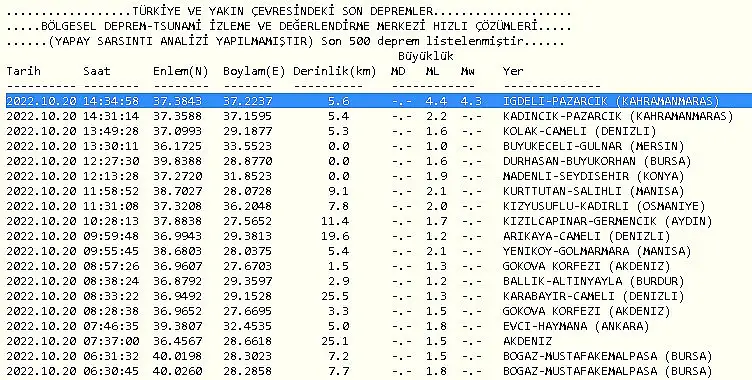Click the Tarih column header
Viewport: 752px width, 380px height.
pyautogui.click(x=24, y=71)
